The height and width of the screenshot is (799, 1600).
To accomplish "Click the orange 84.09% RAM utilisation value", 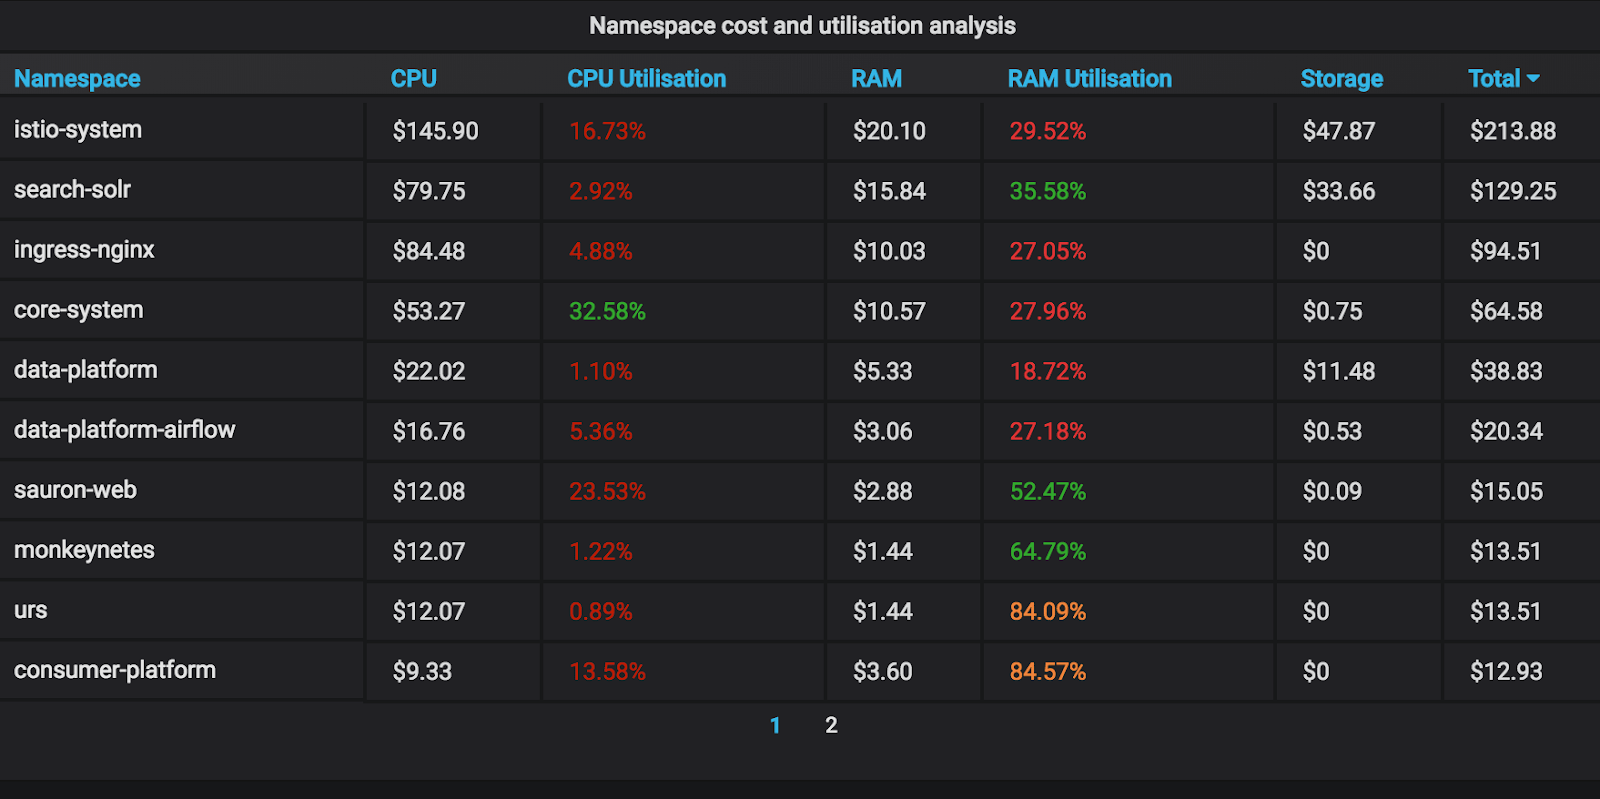I will [1048, 611].
